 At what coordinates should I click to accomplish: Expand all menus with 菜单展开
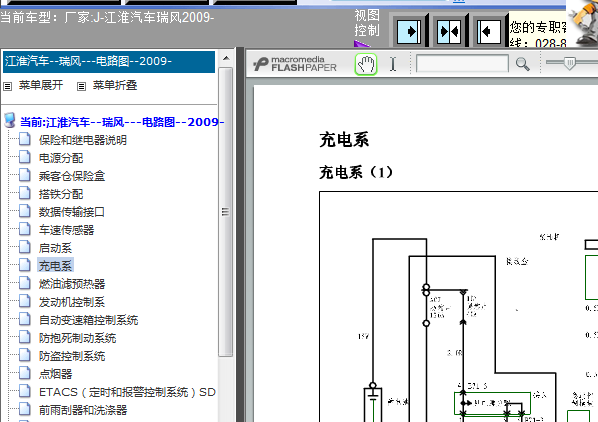41,85
